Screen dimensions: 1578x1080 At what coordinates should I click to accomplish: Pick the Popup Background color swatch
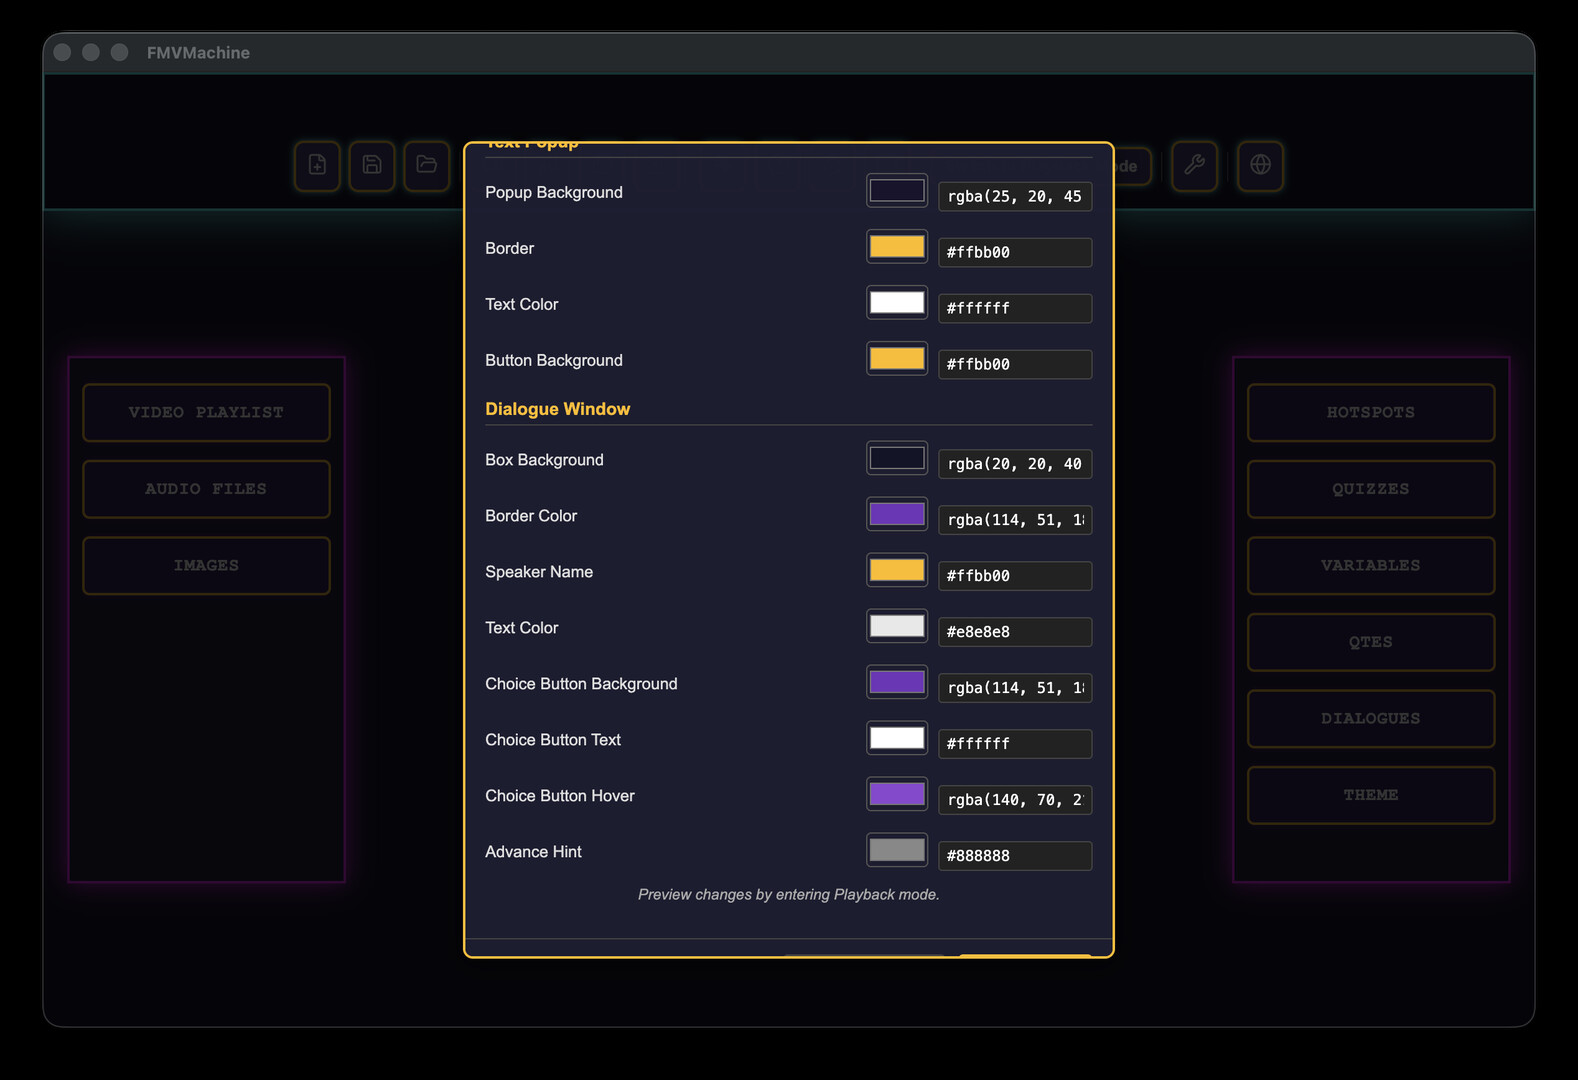(897, 191)
